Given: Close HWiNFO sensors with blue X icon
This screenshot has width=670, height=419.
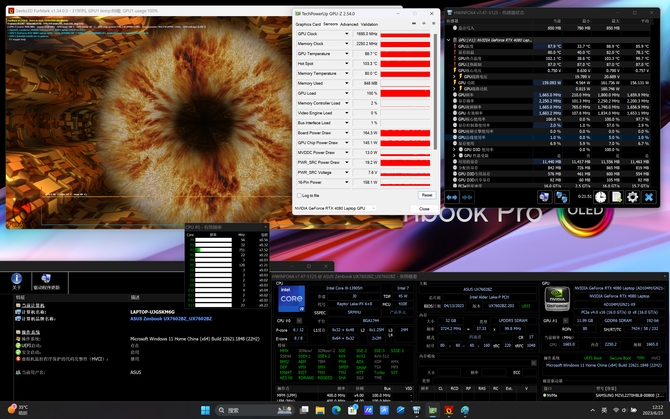Looking at the screenshot, I should (649, 197).
